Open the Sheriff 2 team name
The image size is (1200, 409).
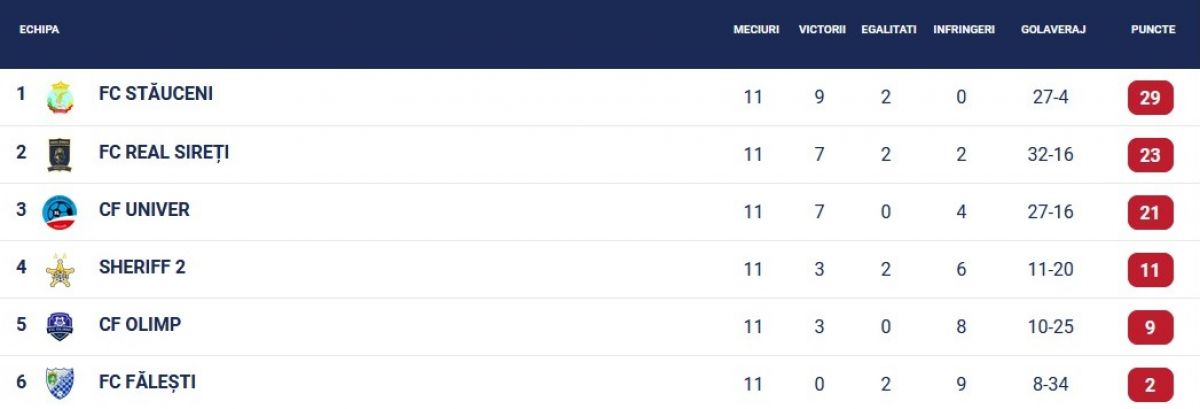pyautogui.click(x=142, y=267)
